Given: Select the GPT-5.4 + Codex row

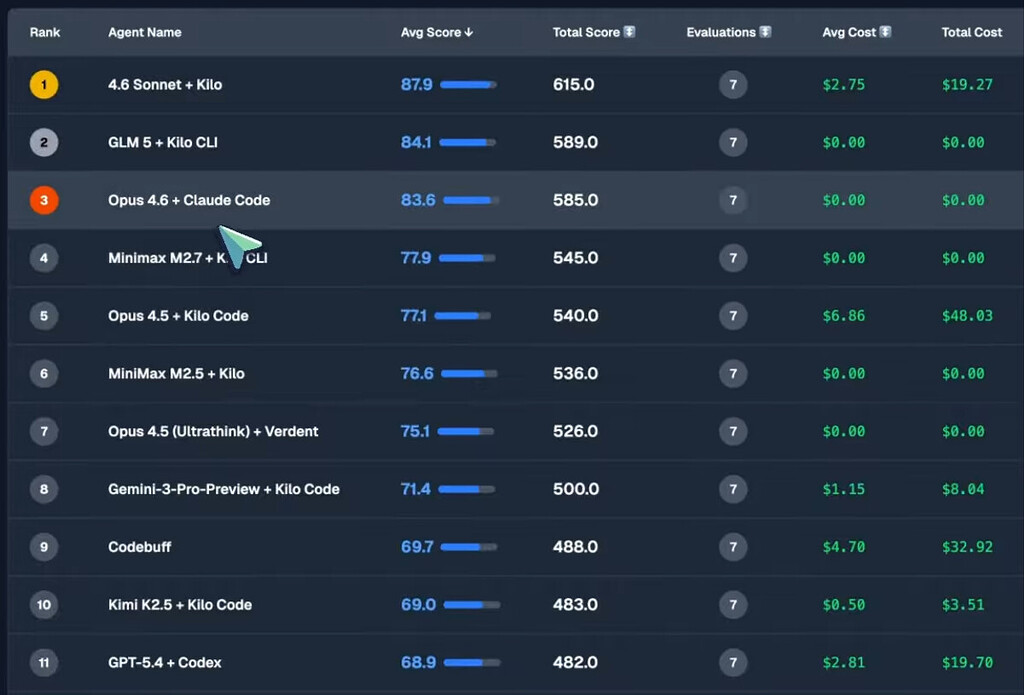Looking at the screenshot, I should click(516, 662).
